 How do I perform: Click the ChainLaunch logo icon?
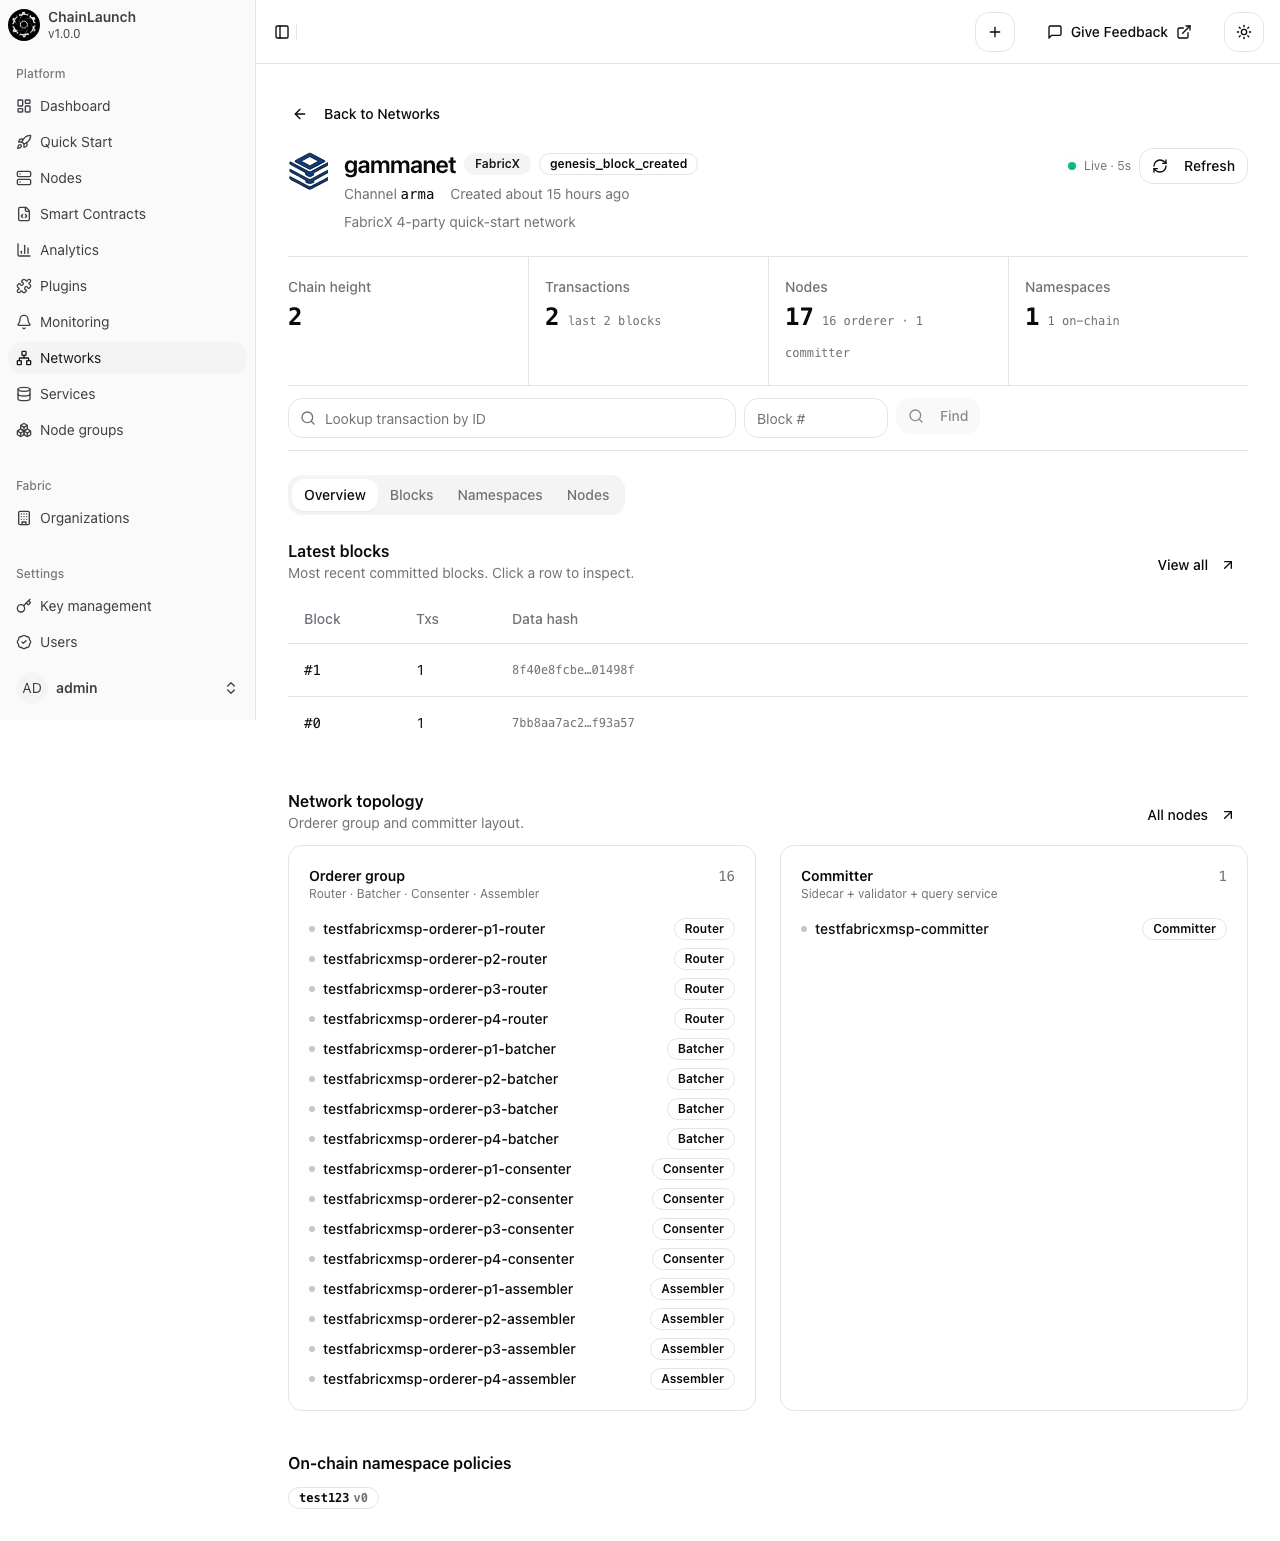pyautogui.click(x=23, y=25)
